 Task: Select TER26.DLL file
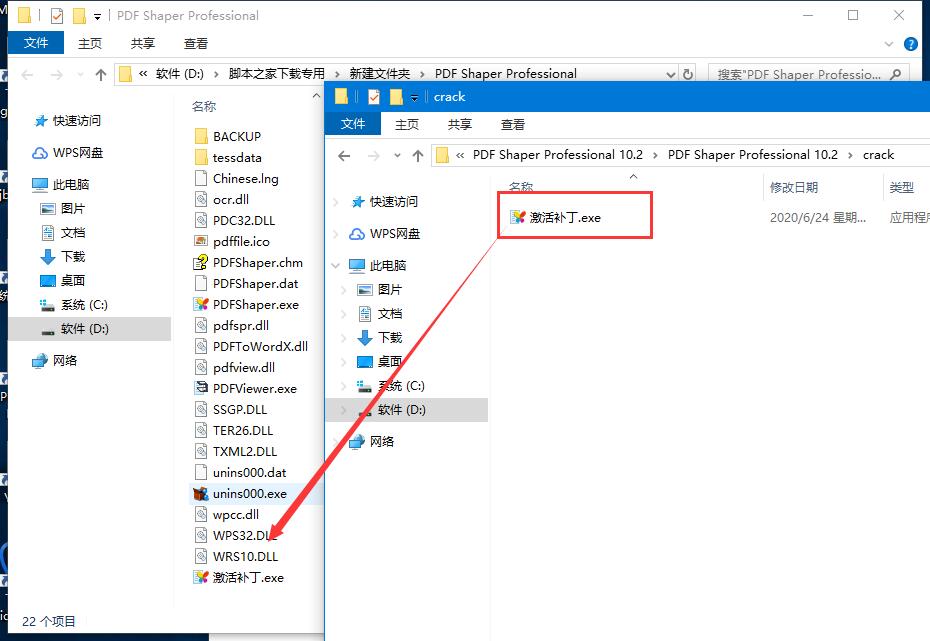coord(233,430)
